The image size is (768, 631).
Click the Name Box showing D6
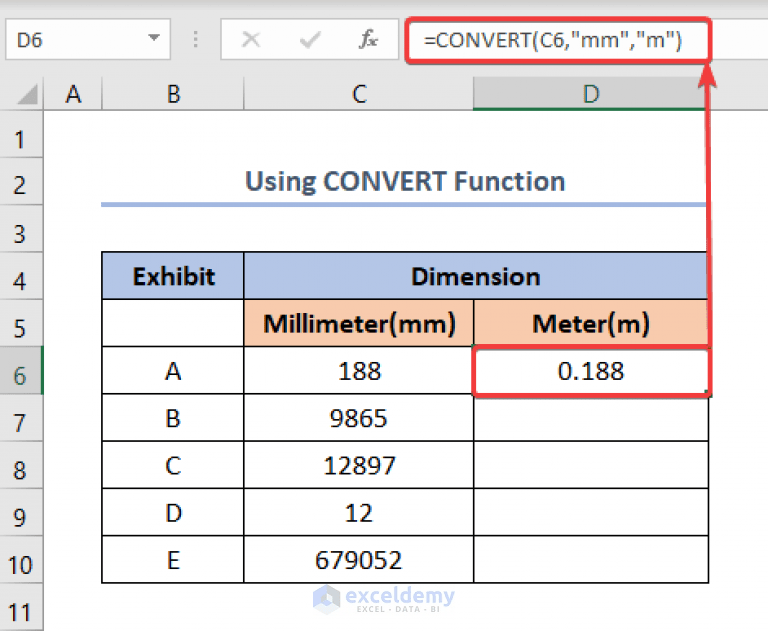[88, 39]
